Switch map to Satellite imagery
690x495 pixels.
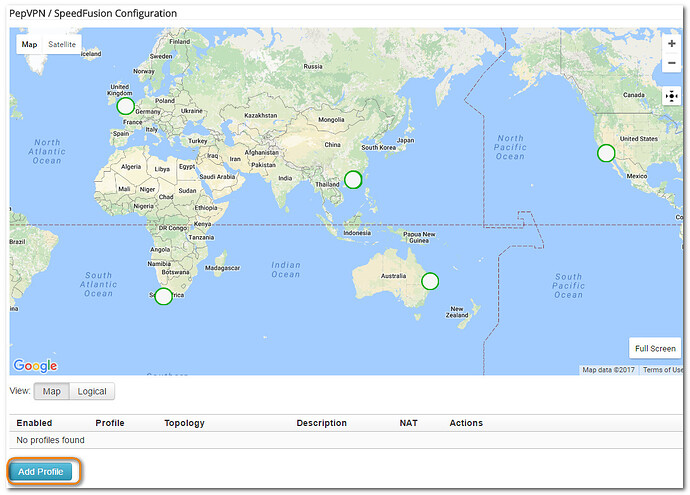[x=62, y=44]
